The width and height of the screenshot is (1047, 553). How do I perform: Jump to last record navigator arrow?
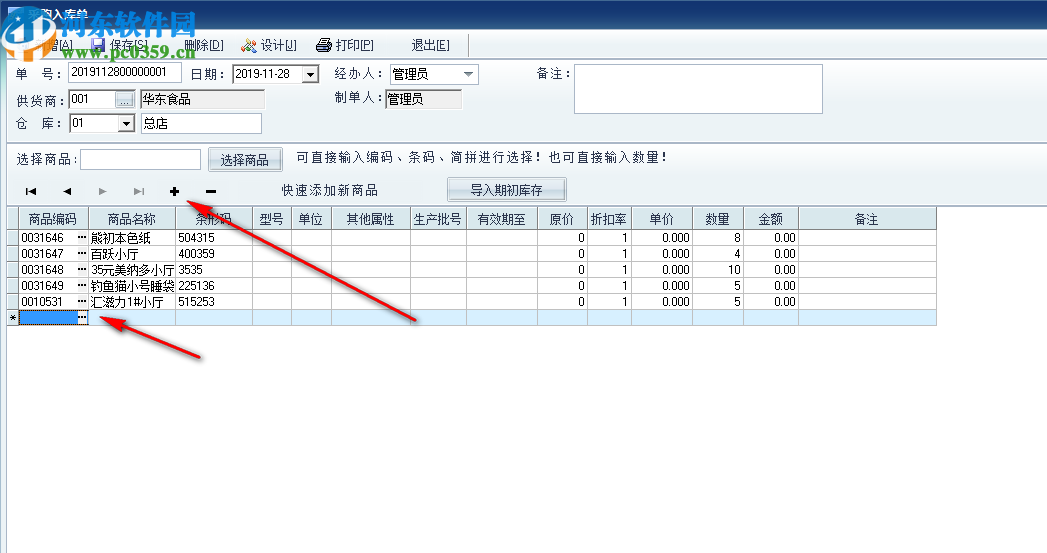(138, 192)
